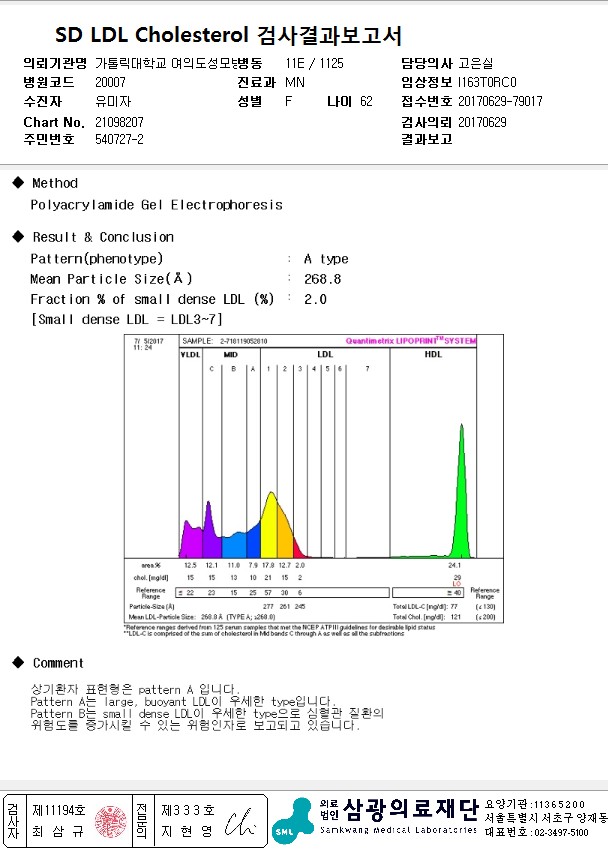Click the Total LDL-C [mg/dl]: 77 entry

[x=425, y=606]
